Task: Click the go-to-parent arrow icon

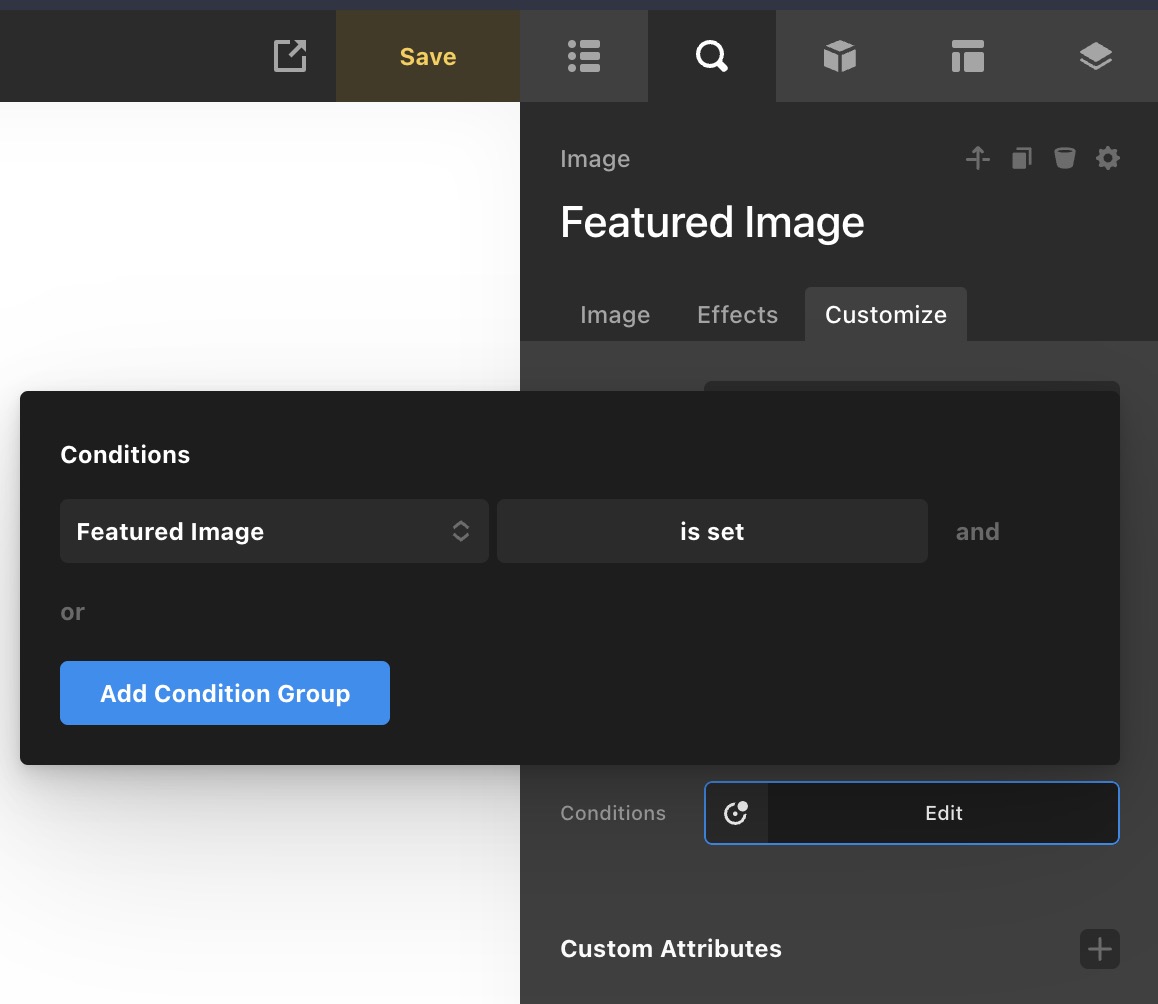Action: 977,158
